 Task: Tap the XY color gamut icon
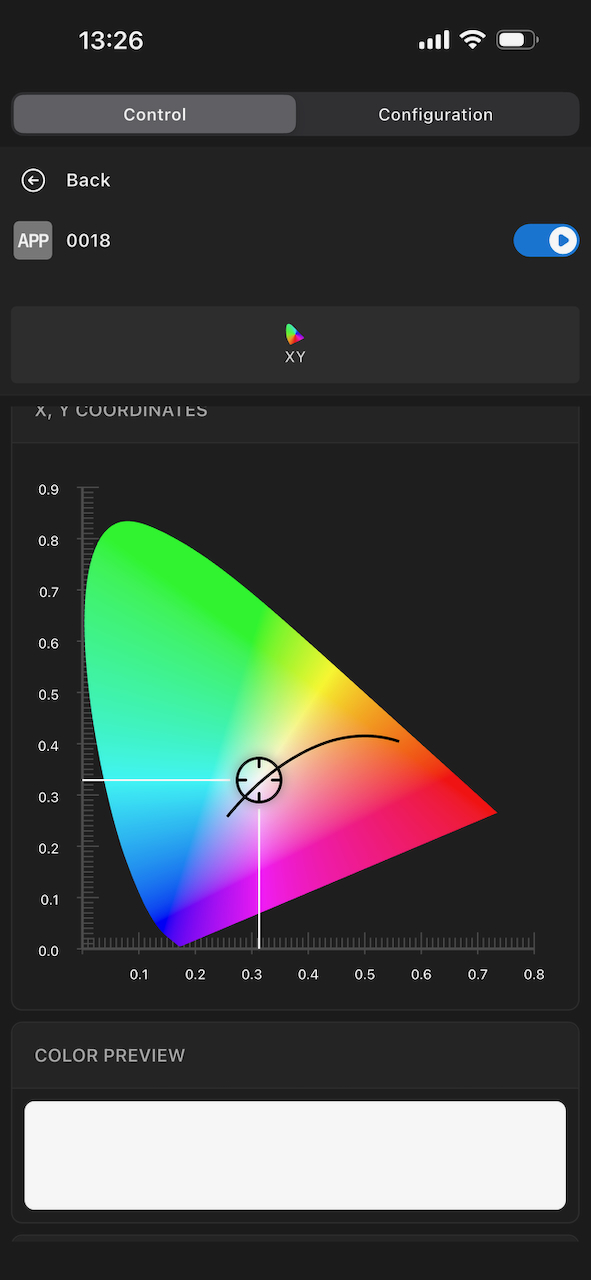294,334
